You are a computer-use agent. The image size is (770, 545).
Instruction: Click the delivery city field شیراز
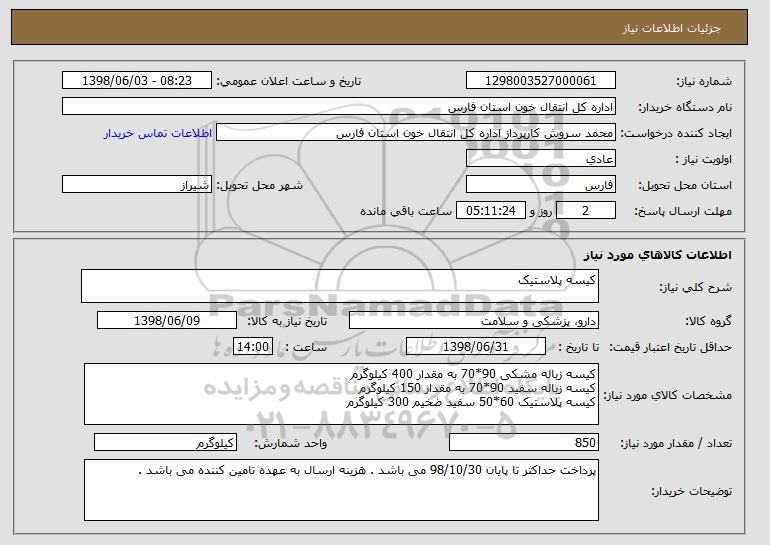coord(137,185)
